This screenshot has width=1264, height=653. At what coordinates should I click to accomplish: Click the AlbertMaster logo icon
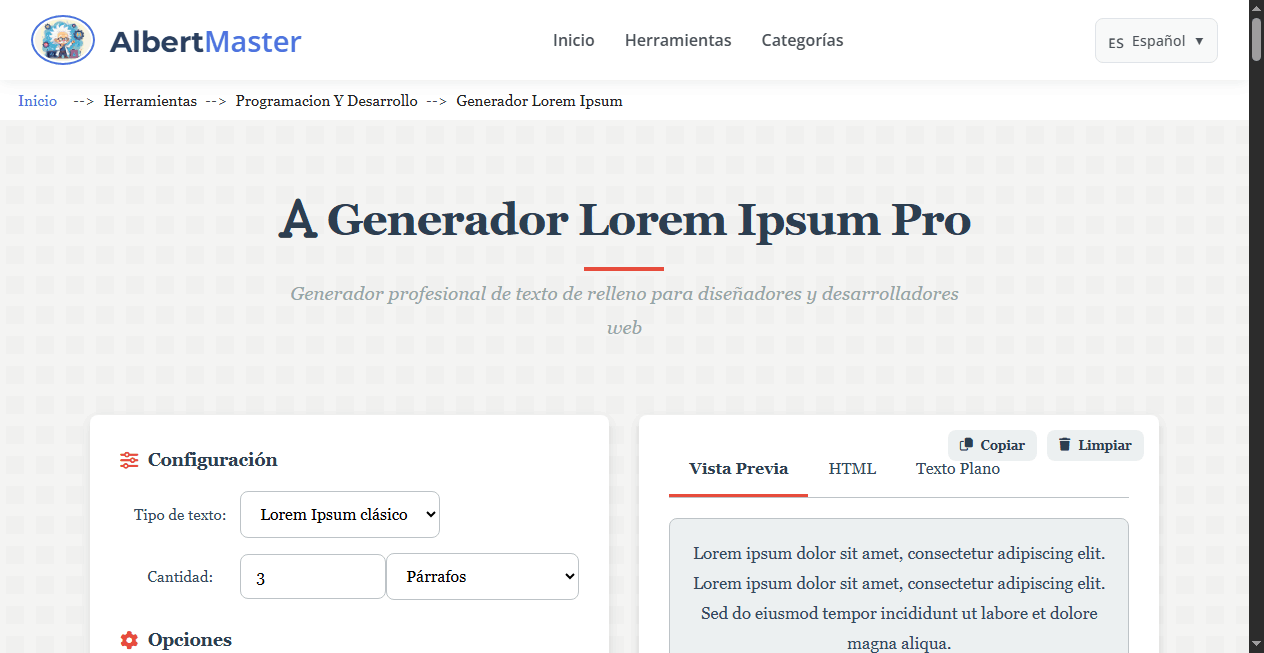click(x=62, y=40)
